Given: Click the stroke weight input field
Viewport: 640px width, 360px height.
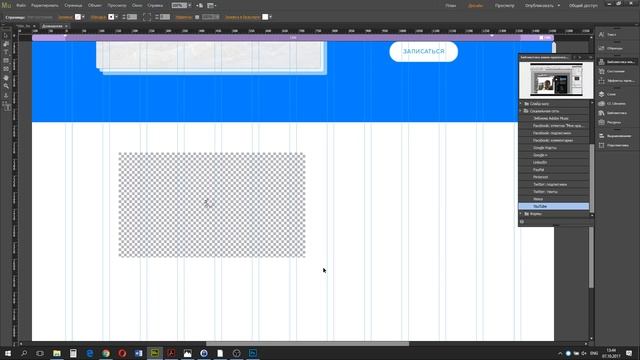Looking at the screenshot, I should (x=132, y=17).
